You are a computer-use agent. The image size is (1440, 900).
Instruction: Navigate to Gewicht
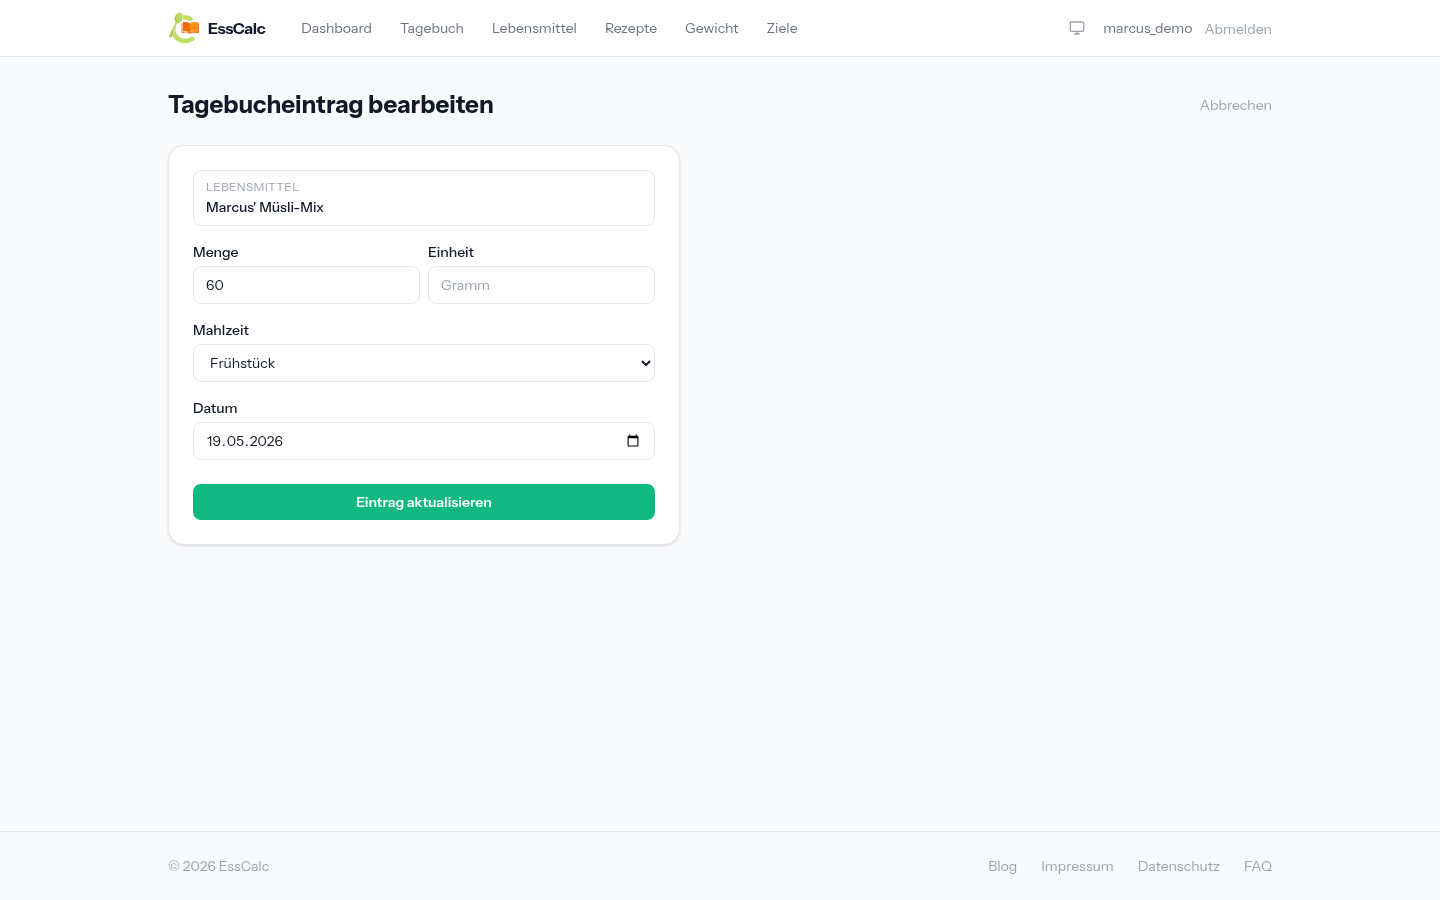click(x=712, y=28)
